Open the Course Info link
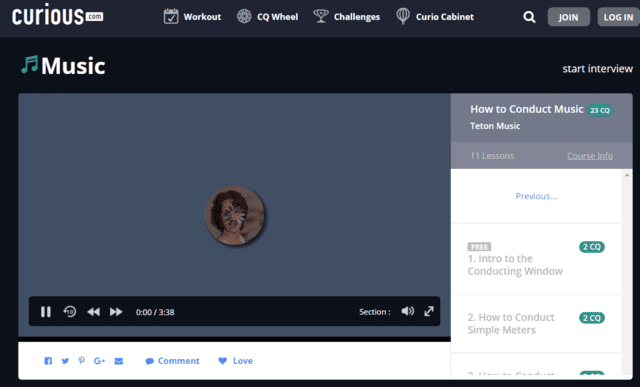 pyautogui.click(x=590, y=156)
